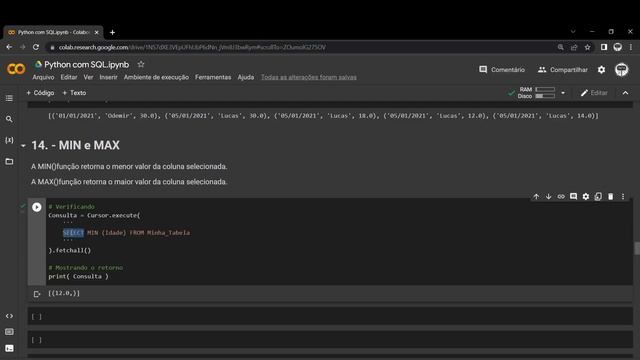Click the output cell toggle icon beside [(12.0,)]

click(x=37, y=294)
